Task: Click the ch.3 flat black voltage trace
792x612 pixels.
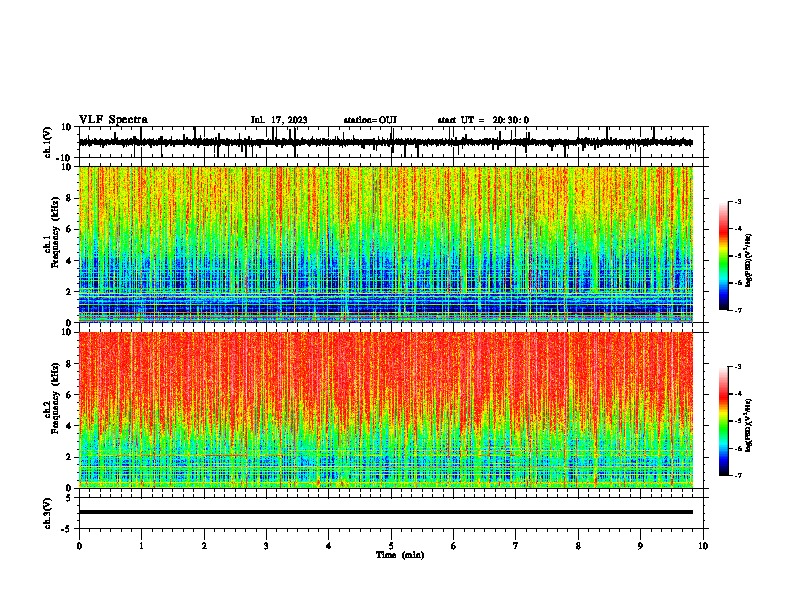Action: (385, 512)
